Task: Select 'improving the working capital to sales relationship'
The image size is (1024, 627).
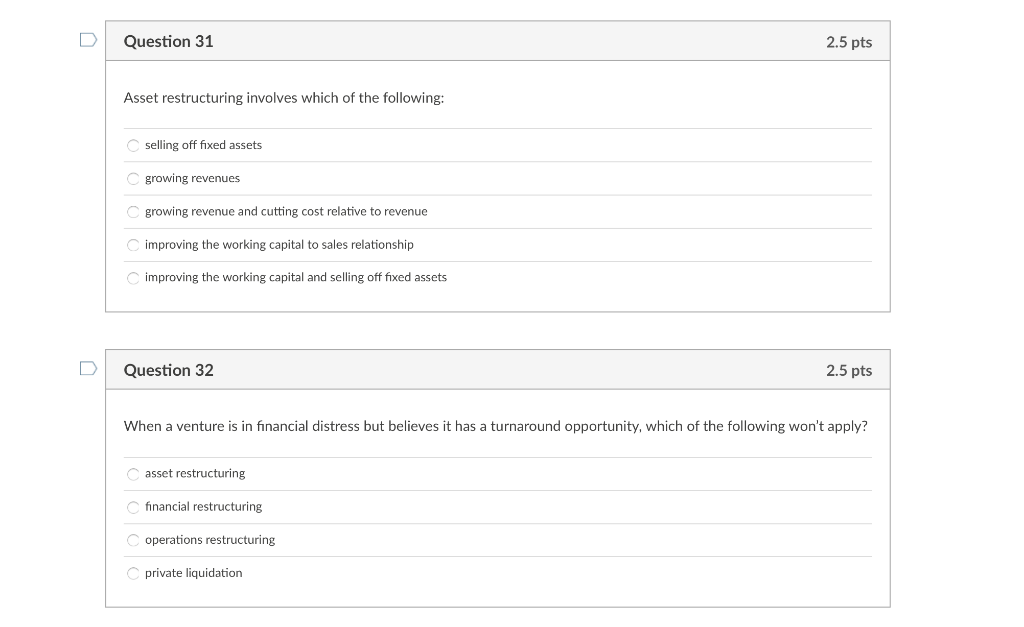Action: tap(133, 244)
